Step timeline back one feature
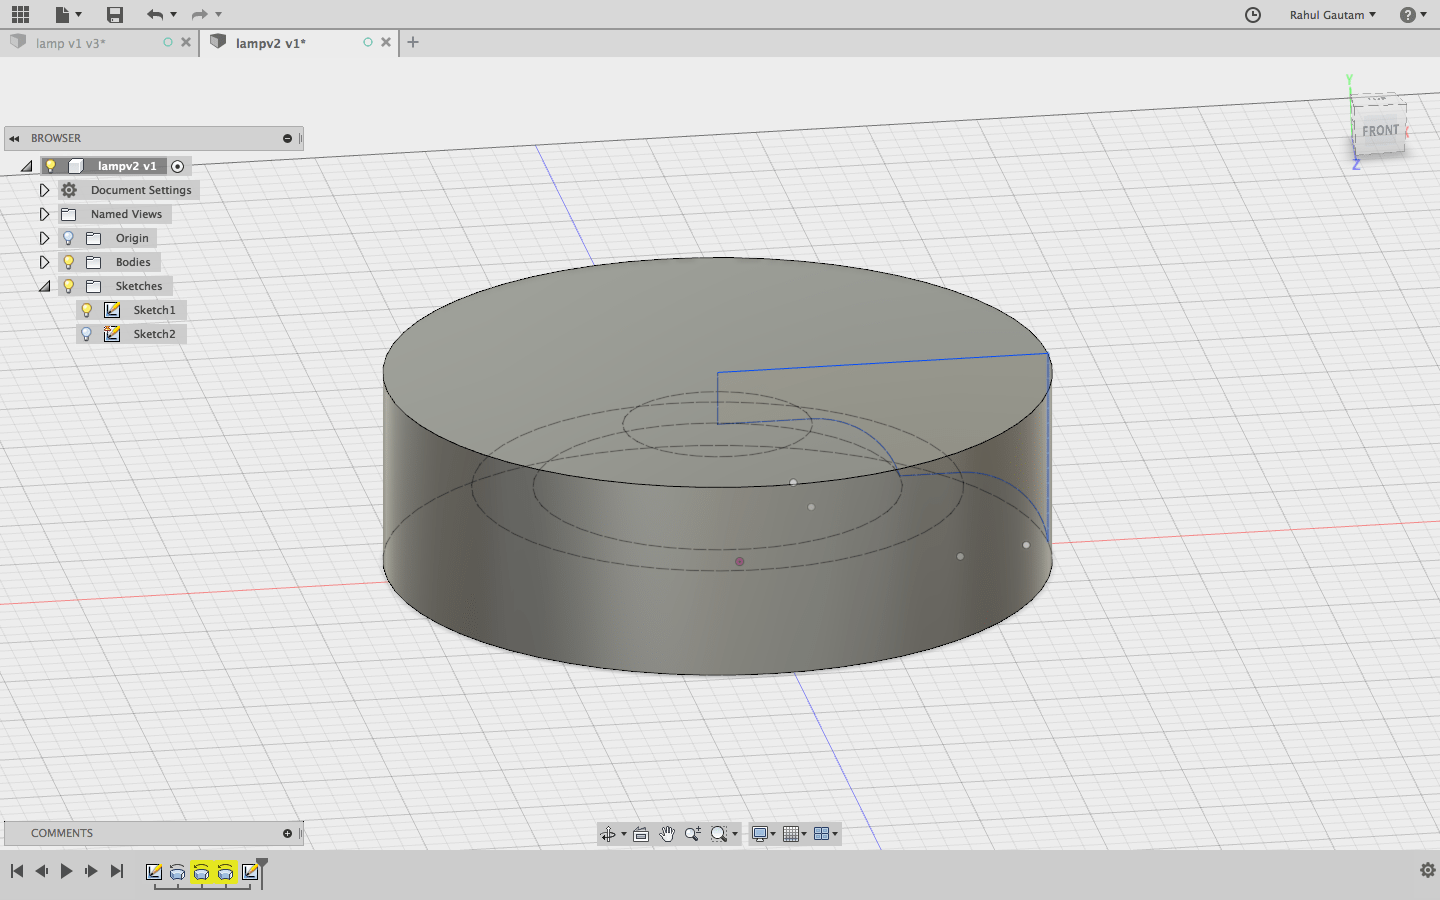 [41, 871]
